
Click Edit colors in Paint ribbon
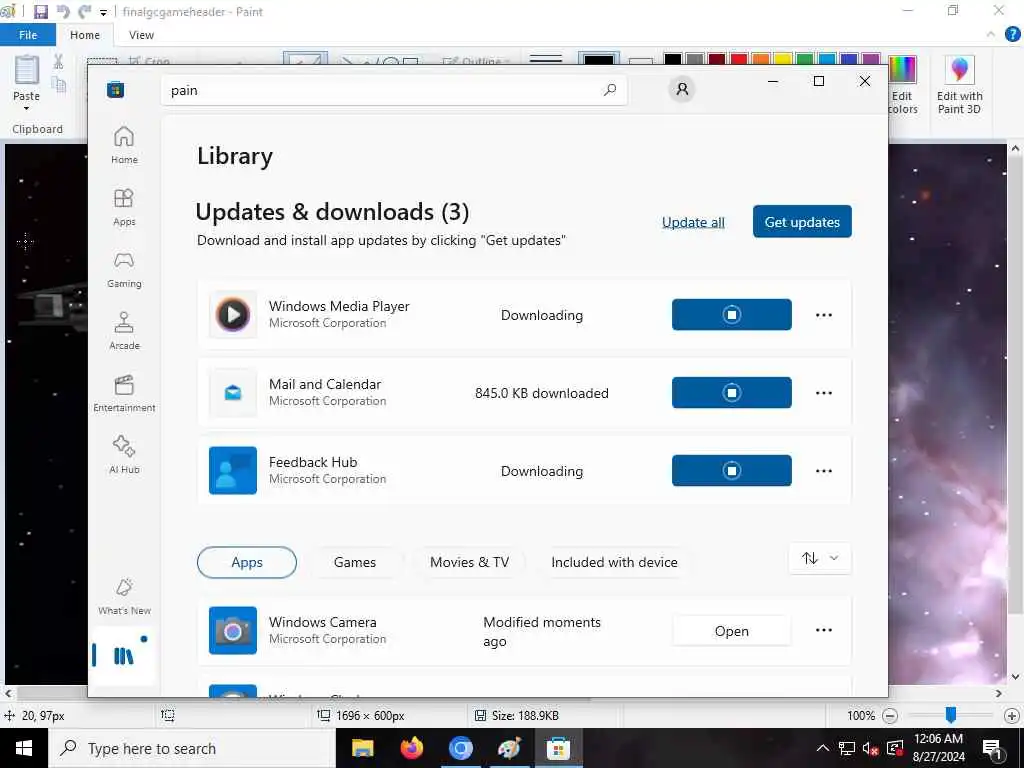pos(904,86)
